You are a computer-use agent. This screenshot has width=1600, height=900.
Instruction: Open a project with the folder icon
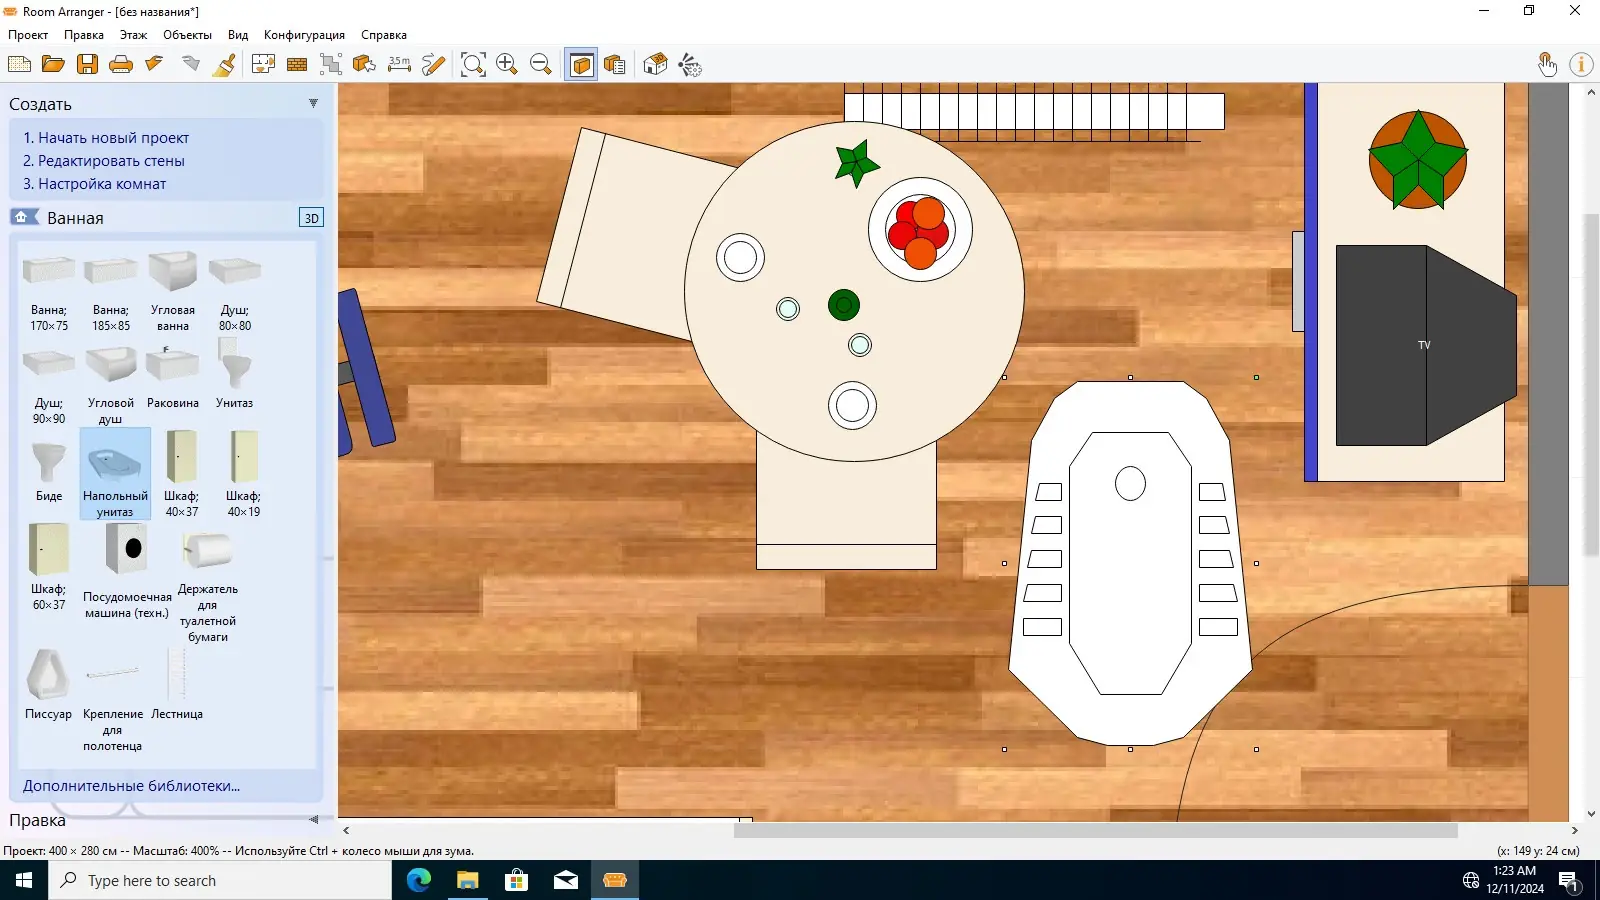click(53, 65)
